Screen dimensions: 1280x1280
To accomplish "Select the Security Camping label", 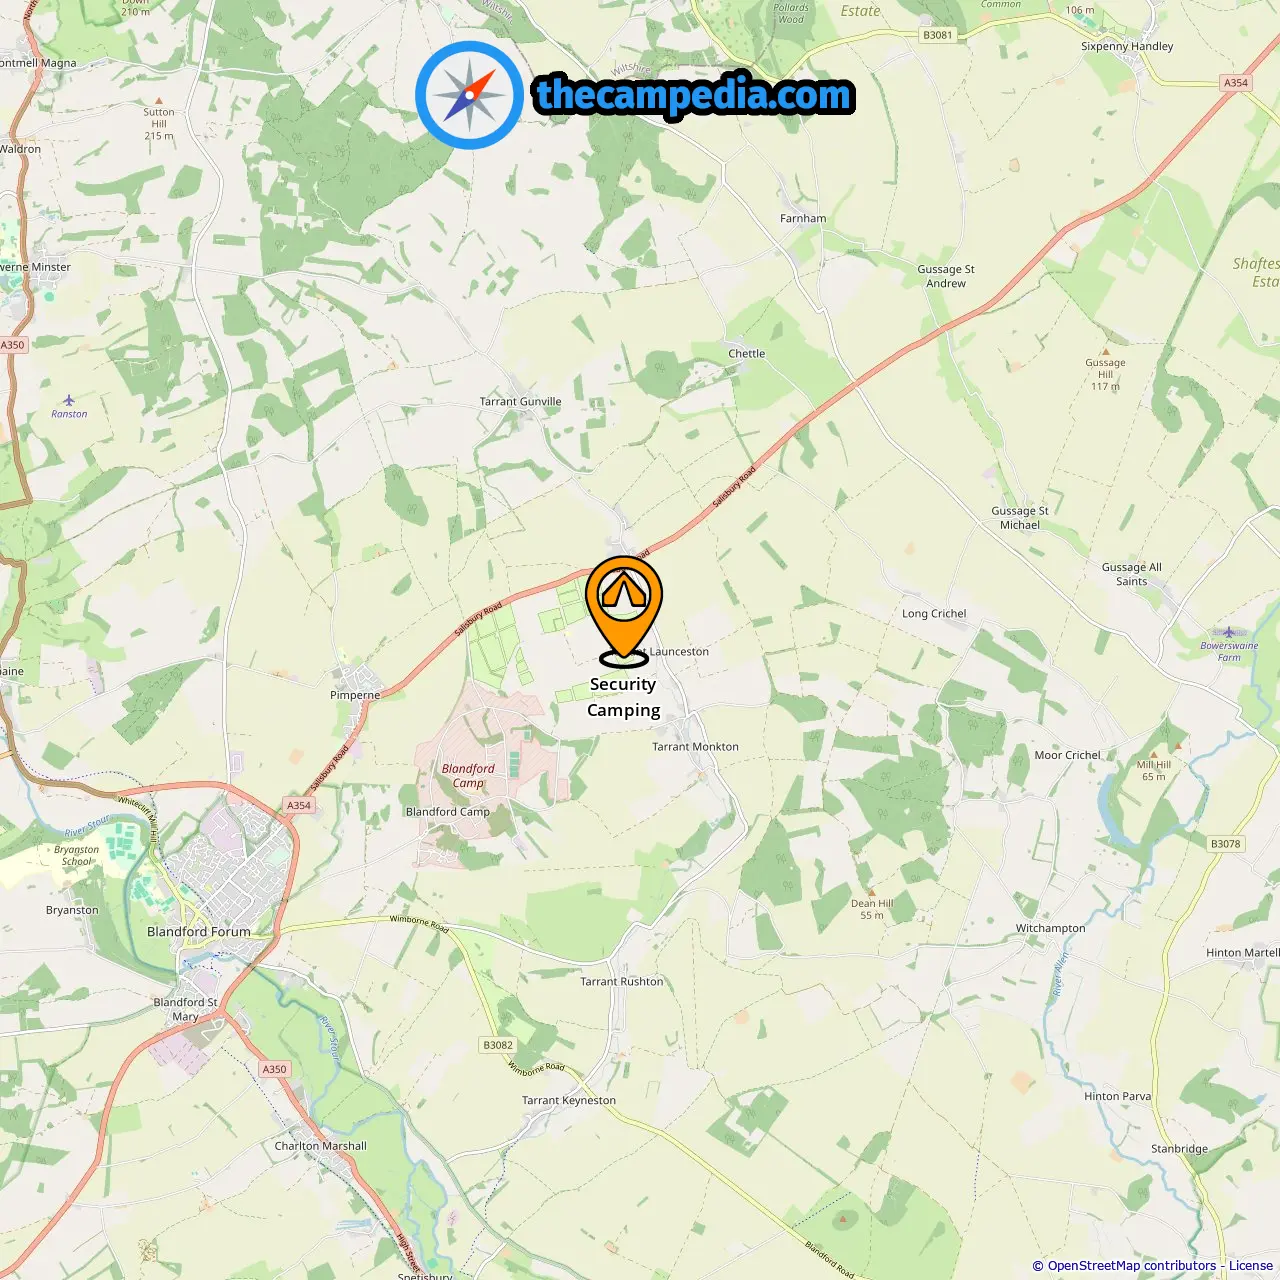I will (623, 697).
